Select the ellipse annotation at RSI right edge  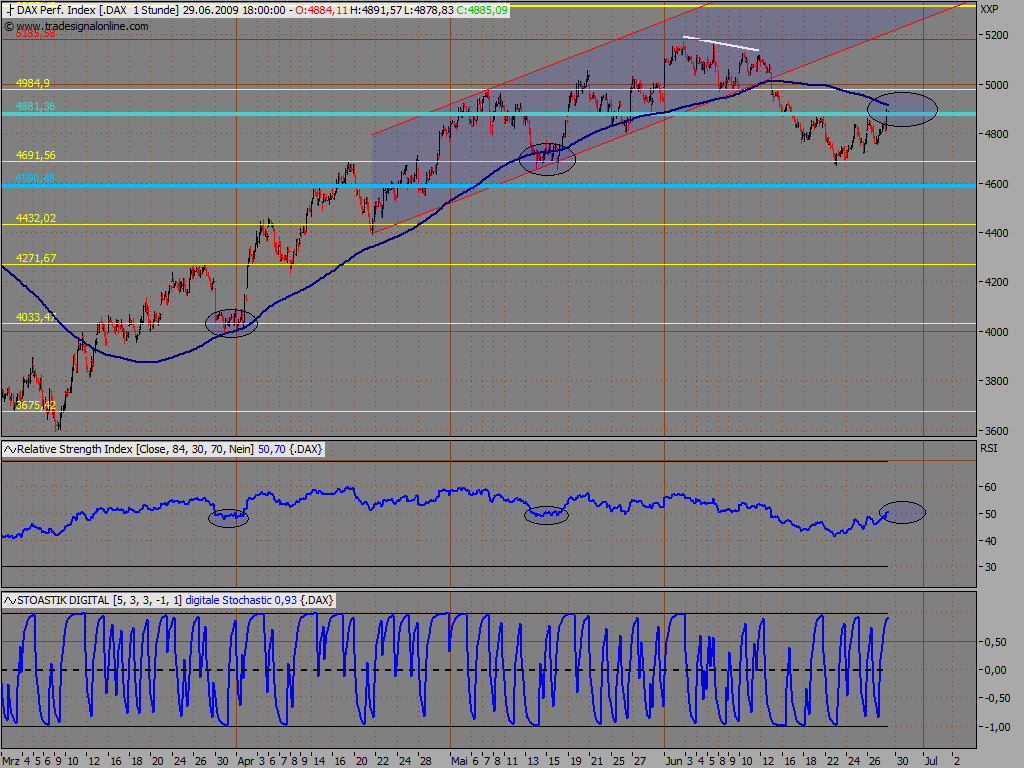click(x=902, y=513)
